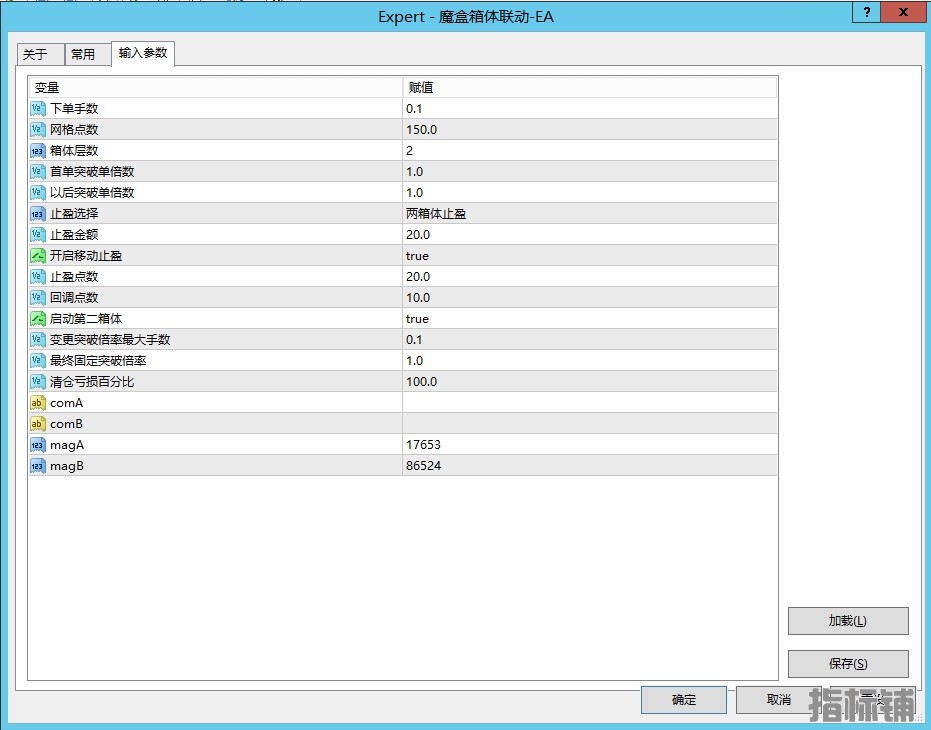Screen dimensions: 931x730
Task: Select the magA variable name
Action: point(67,445)
